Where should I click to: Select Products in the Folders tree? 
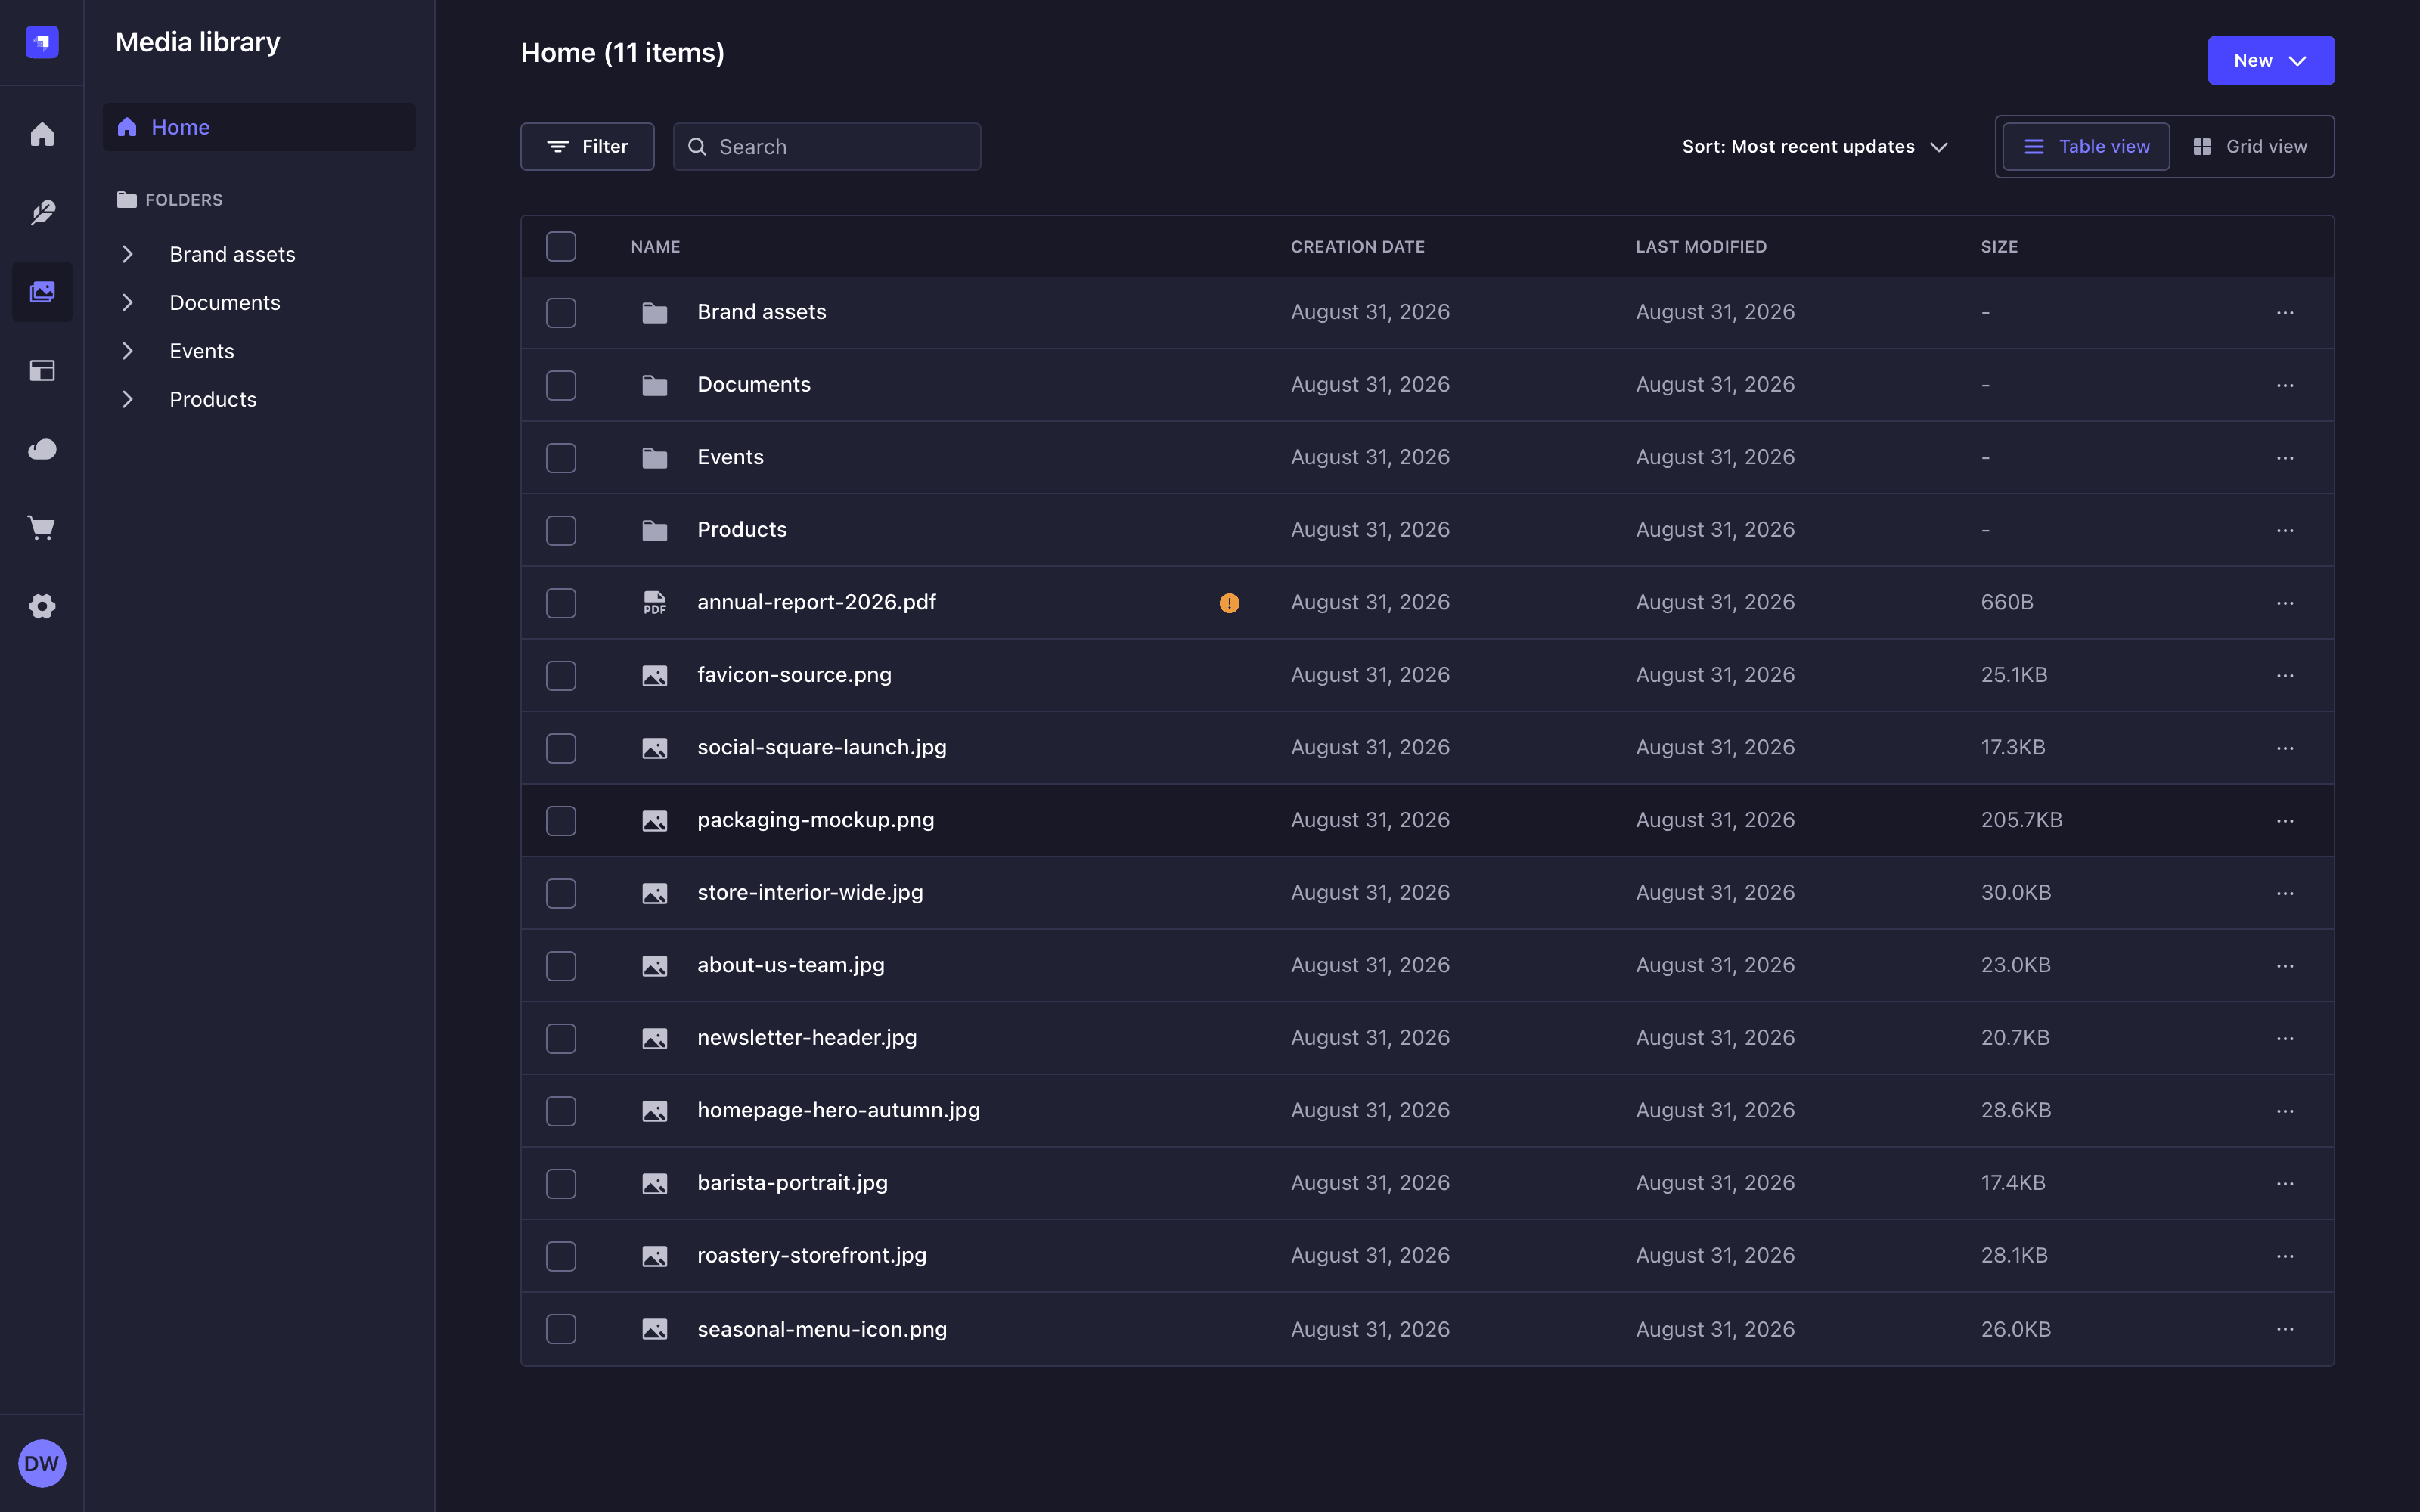click(213, 399)
